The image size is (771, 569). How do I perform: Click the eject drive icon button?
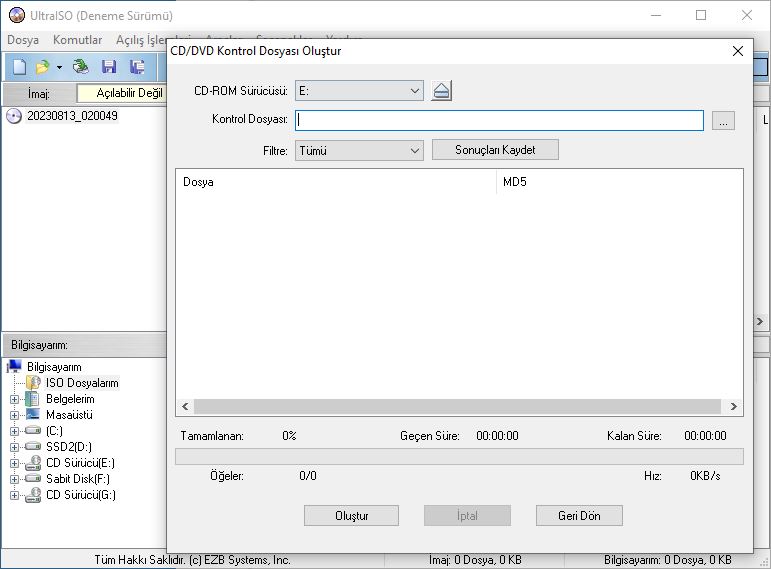[x=442, y=91]
